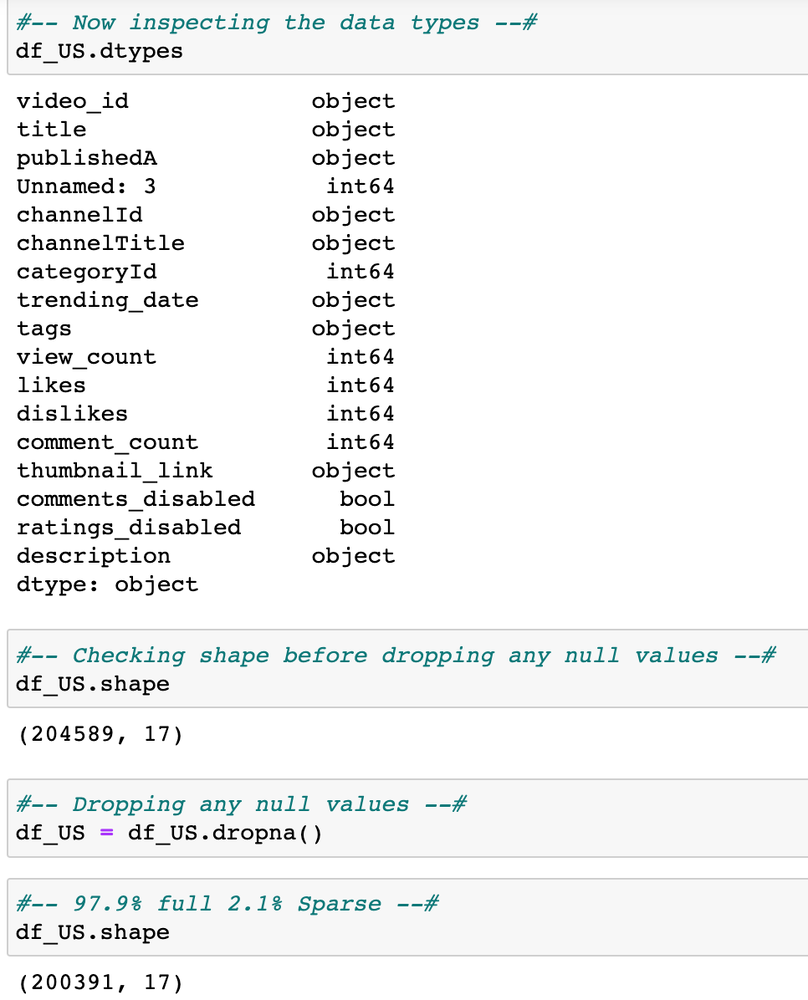
Task: Click the df_US.dtypes code line
Action: click(100, 50)
